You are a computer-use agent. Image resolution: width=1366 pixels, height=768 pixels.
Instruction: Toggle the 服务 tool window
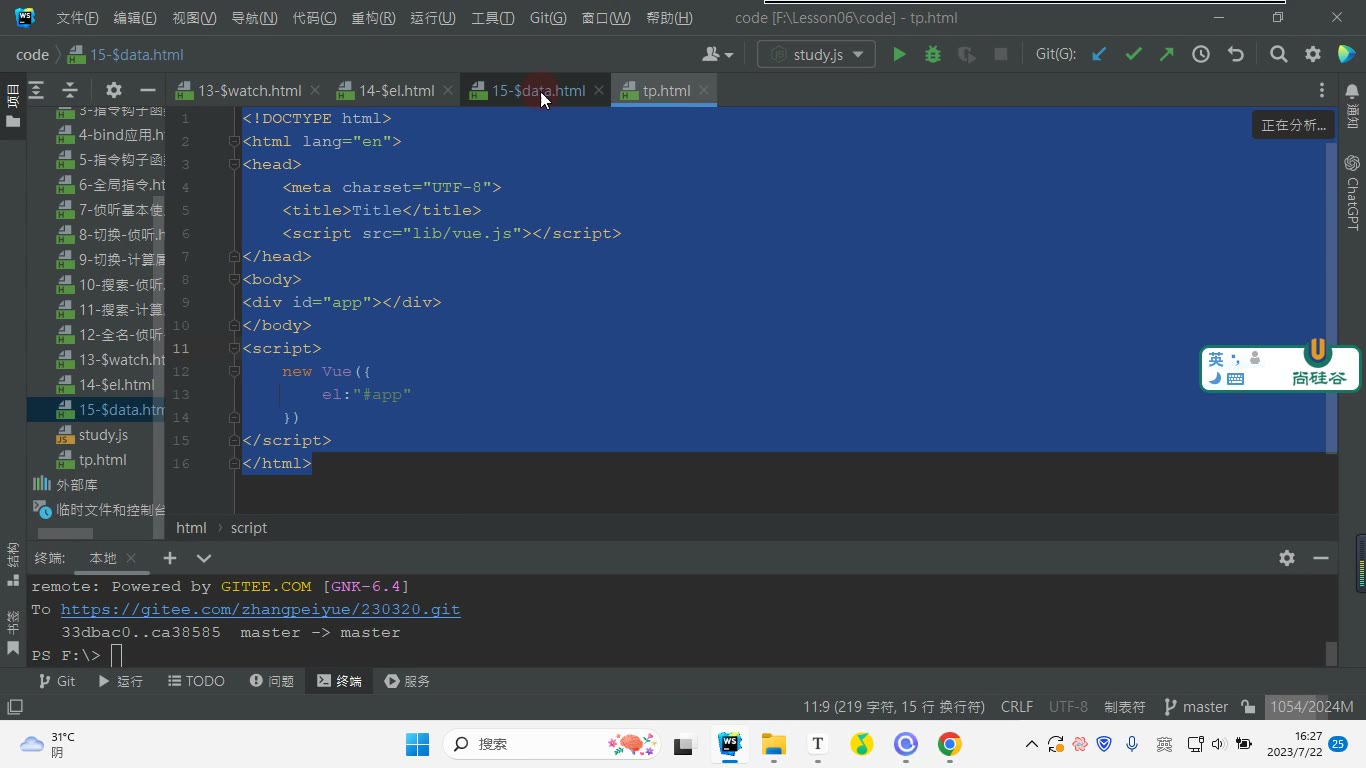[x=407, y=681]
